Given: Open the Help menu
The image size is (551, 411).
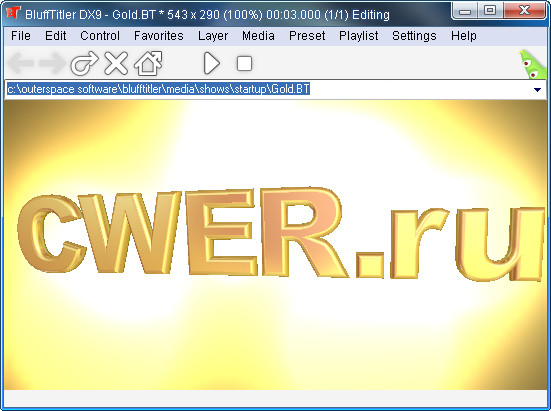Looking at the screenshot, I should tap(464, 36).
